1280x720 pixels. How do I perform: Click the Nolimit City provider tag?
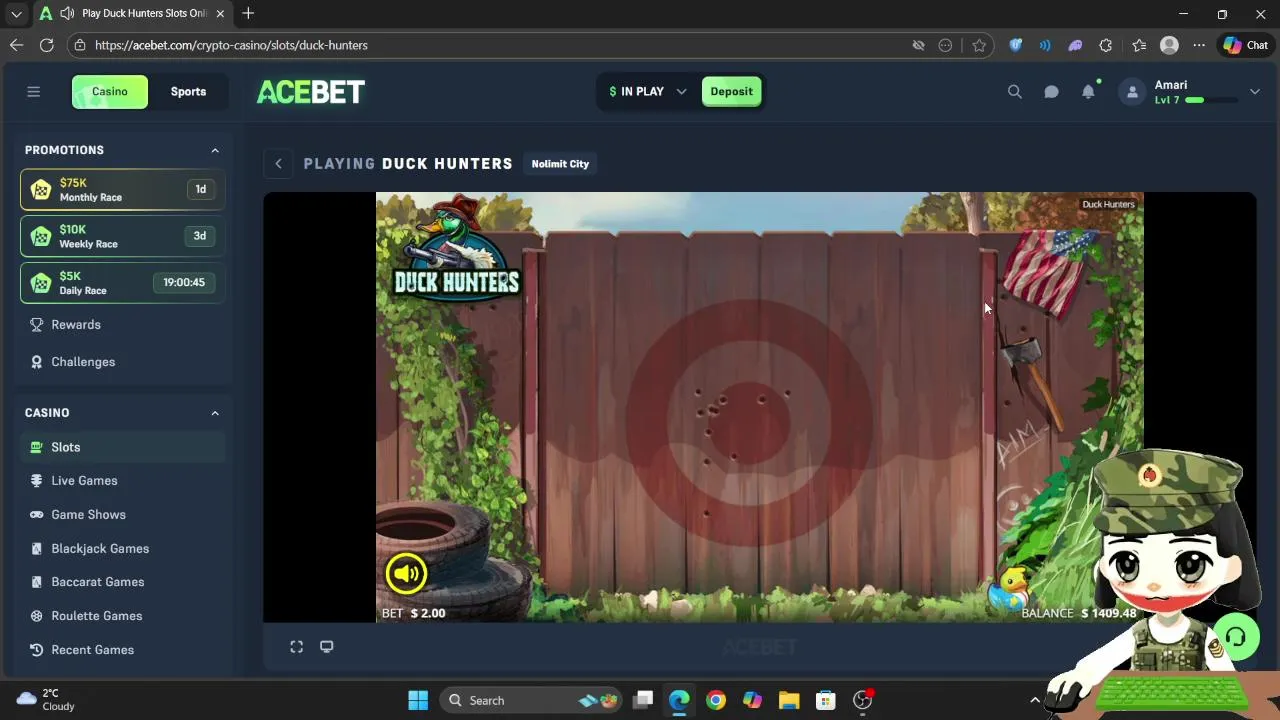pyautogui.click(x=560, y=164)
